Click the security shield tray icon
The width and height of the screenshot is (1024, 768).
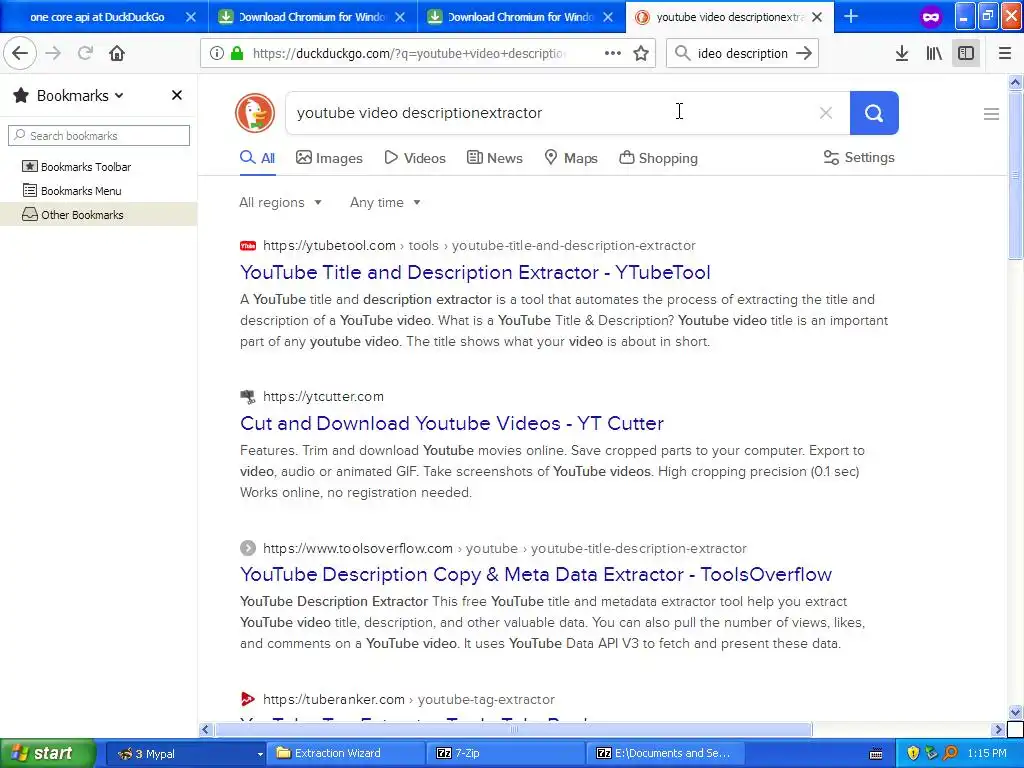coord(913,754)
